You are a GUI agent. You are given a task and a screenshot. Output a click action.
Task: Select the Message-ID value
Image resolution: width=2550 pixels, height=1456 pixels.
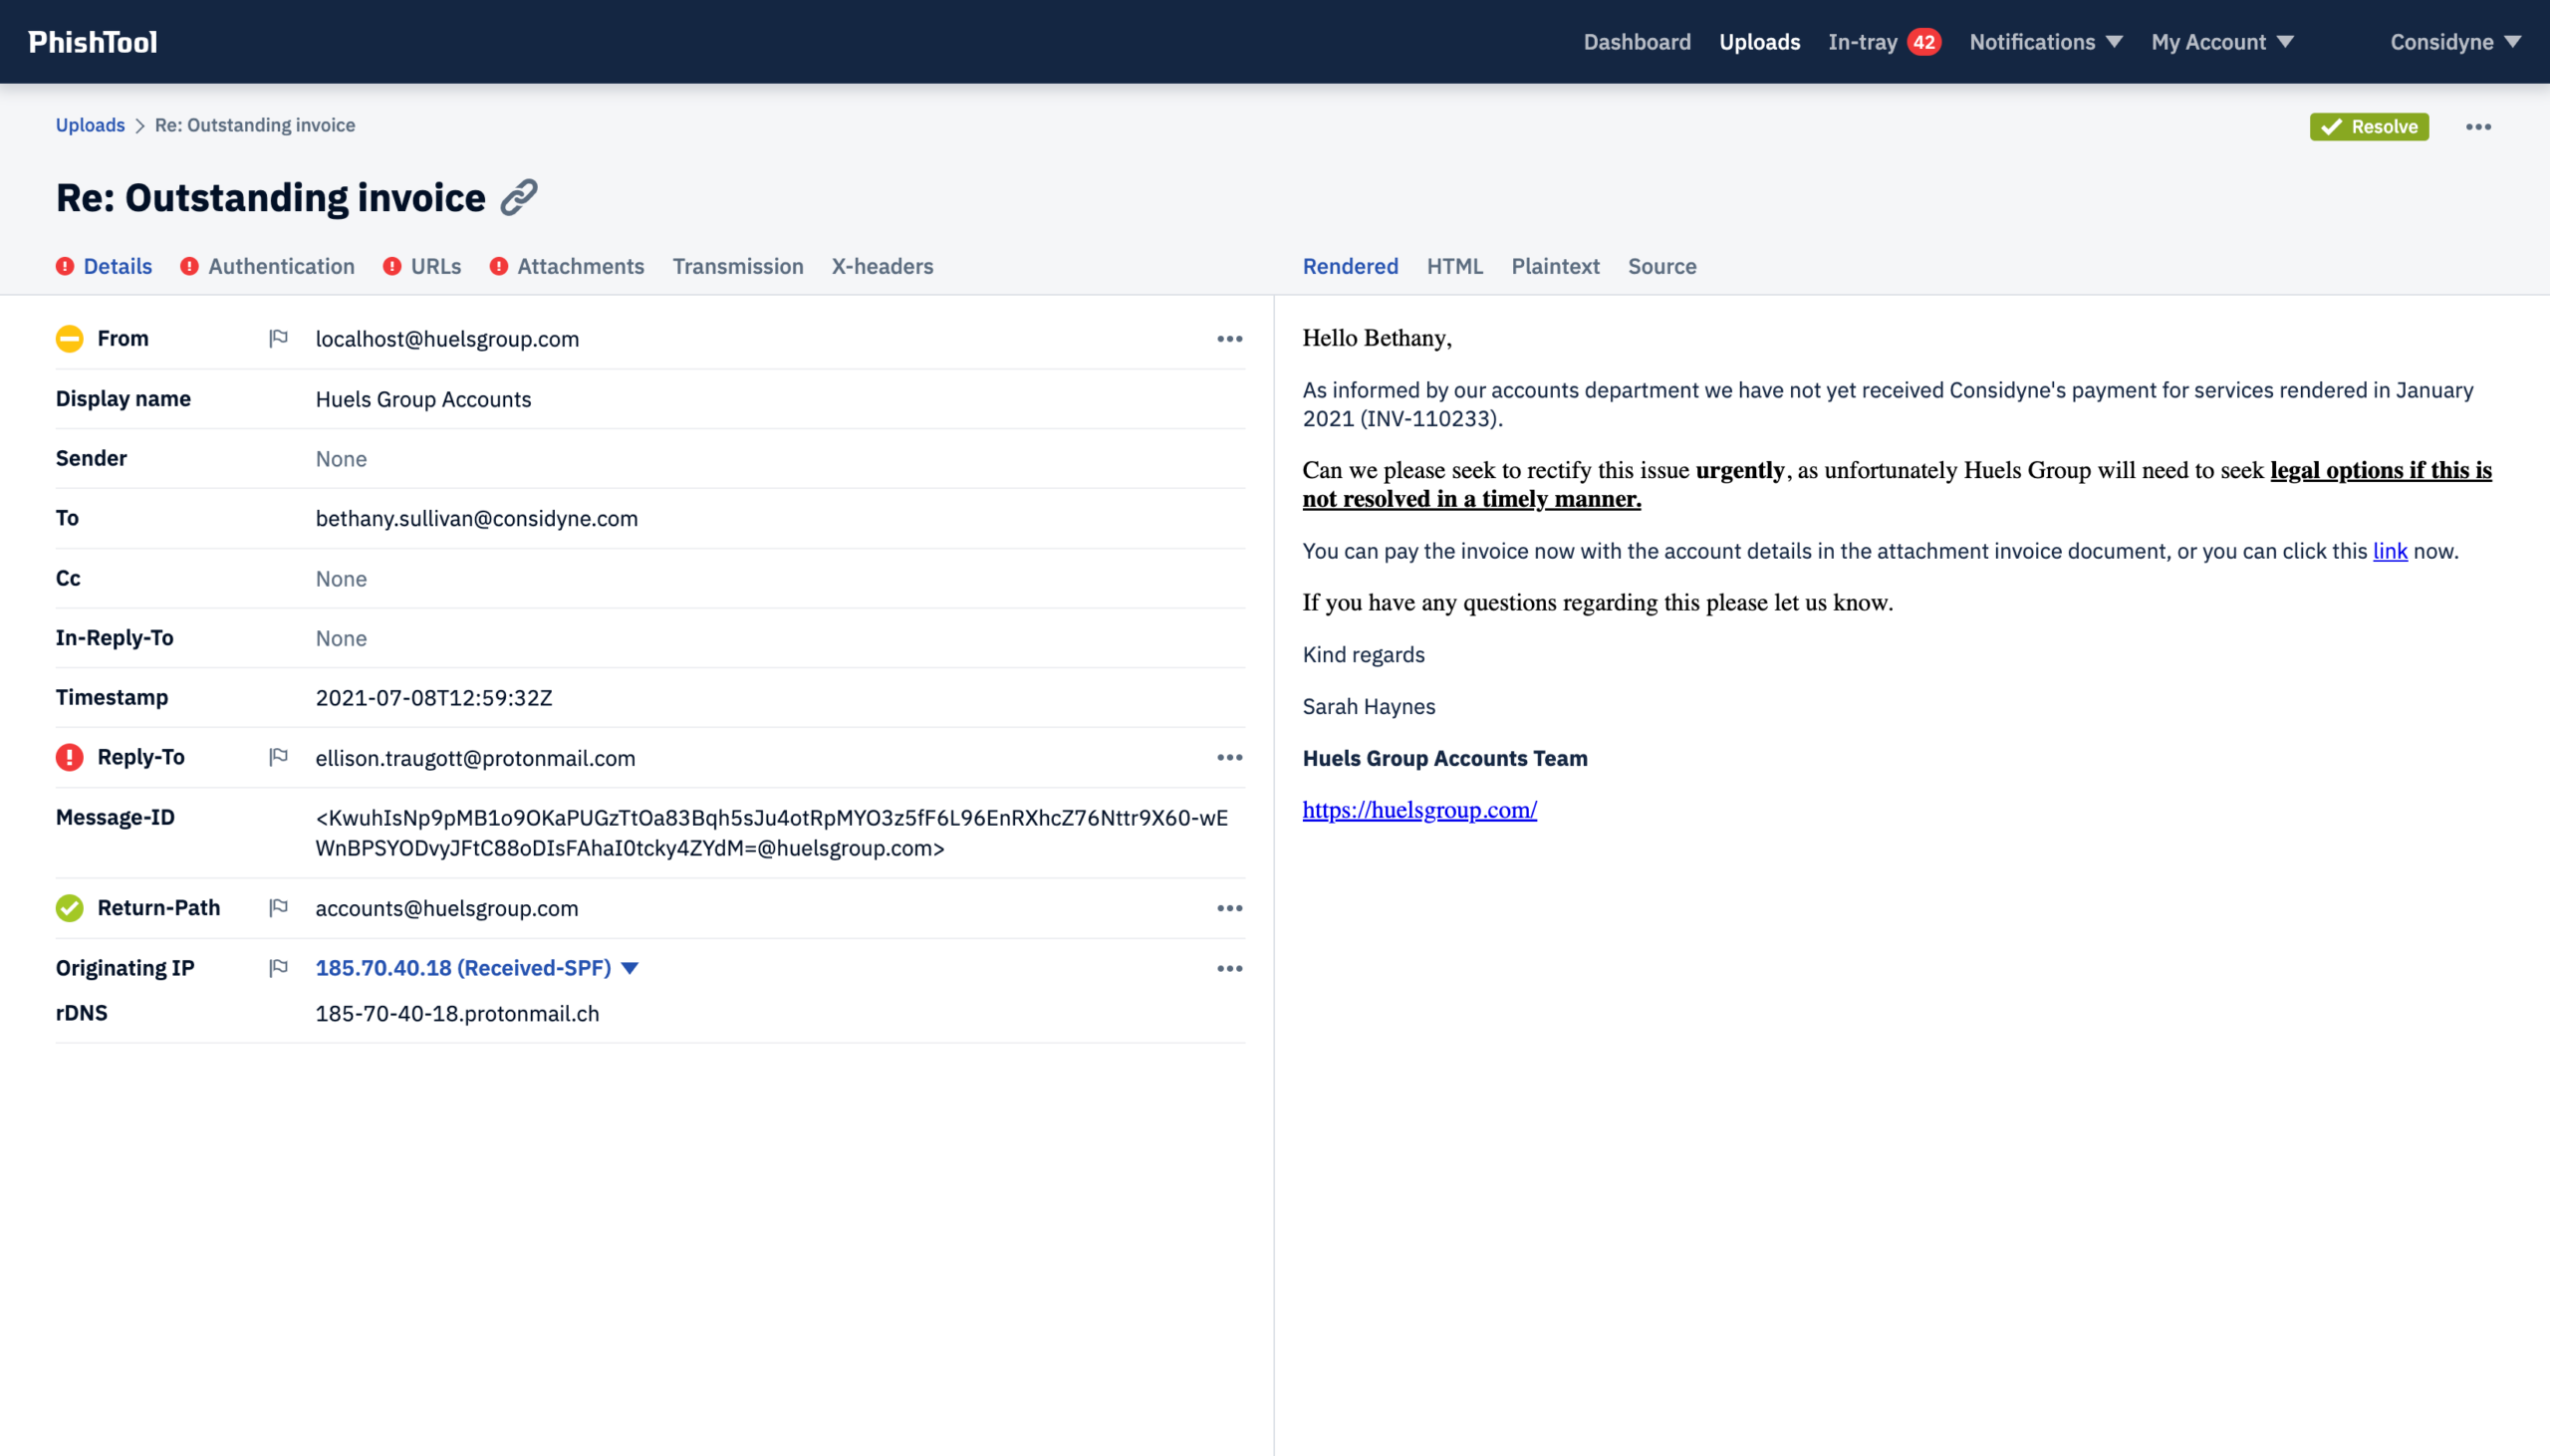pos(772,833)
